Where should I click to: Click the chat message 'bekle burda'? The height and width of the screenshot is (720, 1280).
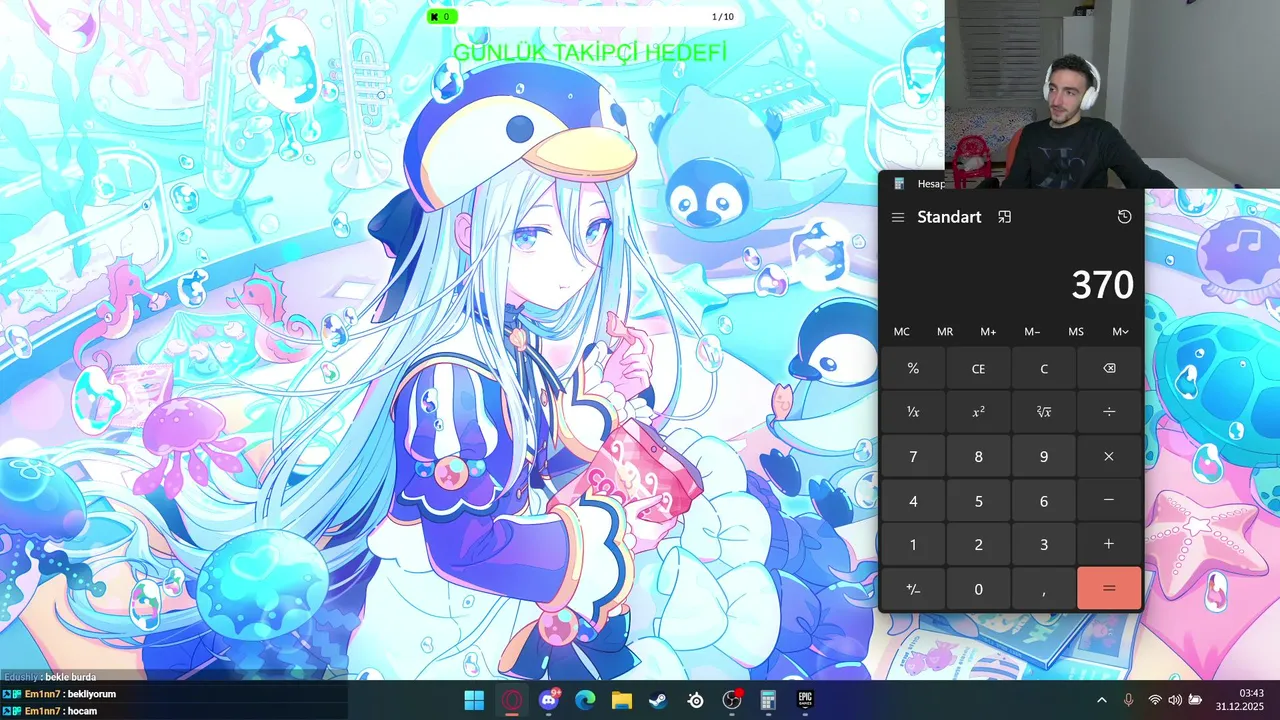pyautogui.click(x=69, y=677)
